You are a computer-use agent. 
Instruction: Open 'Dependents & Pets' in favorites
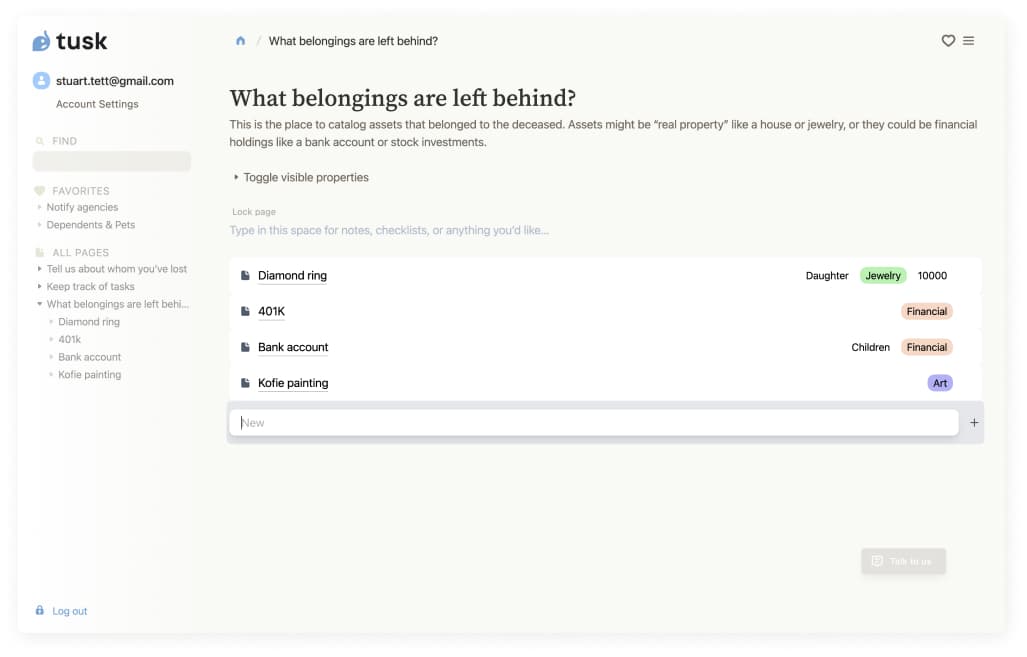(90, 225)
